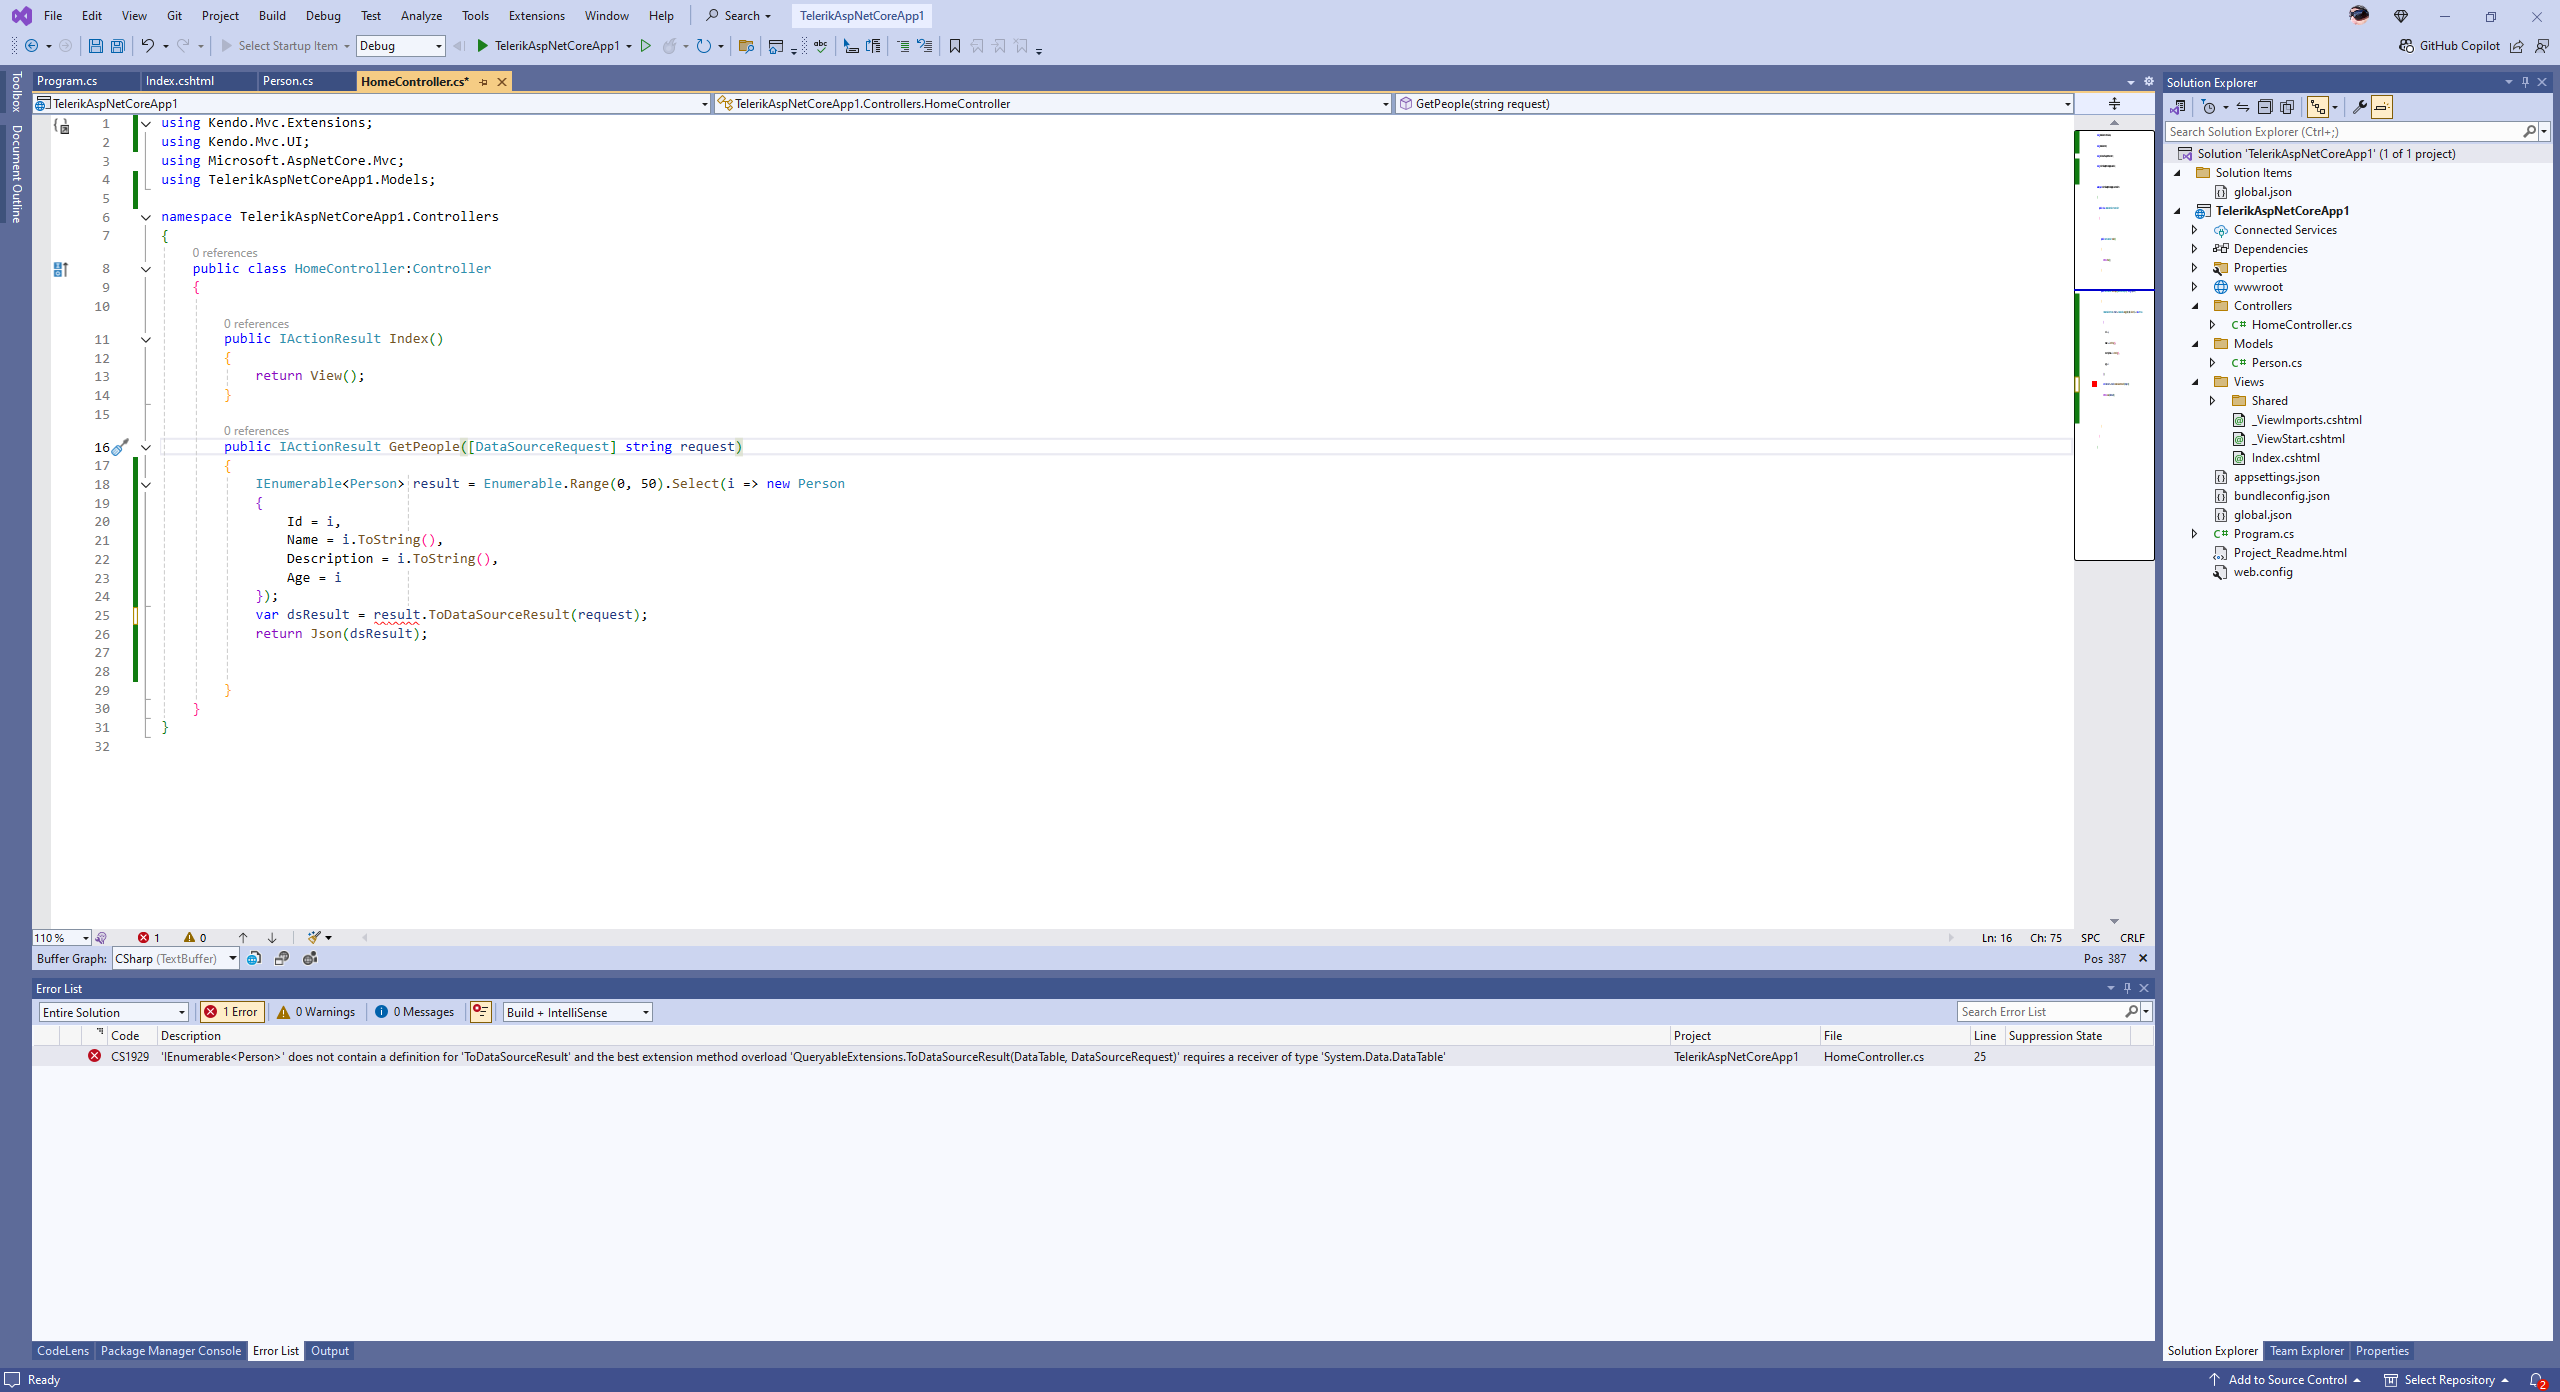Open Solution Explorer Properties wrench icon
The width and height of the screenshot is (2560, 1392).
[2359, 107]
